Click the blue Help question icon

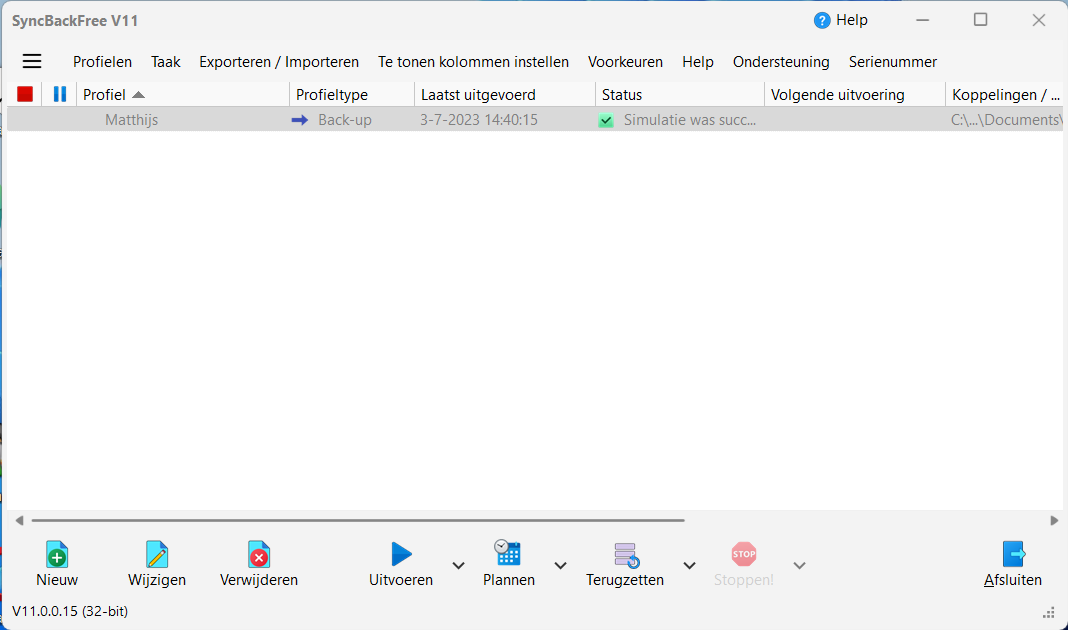(823, 20)
